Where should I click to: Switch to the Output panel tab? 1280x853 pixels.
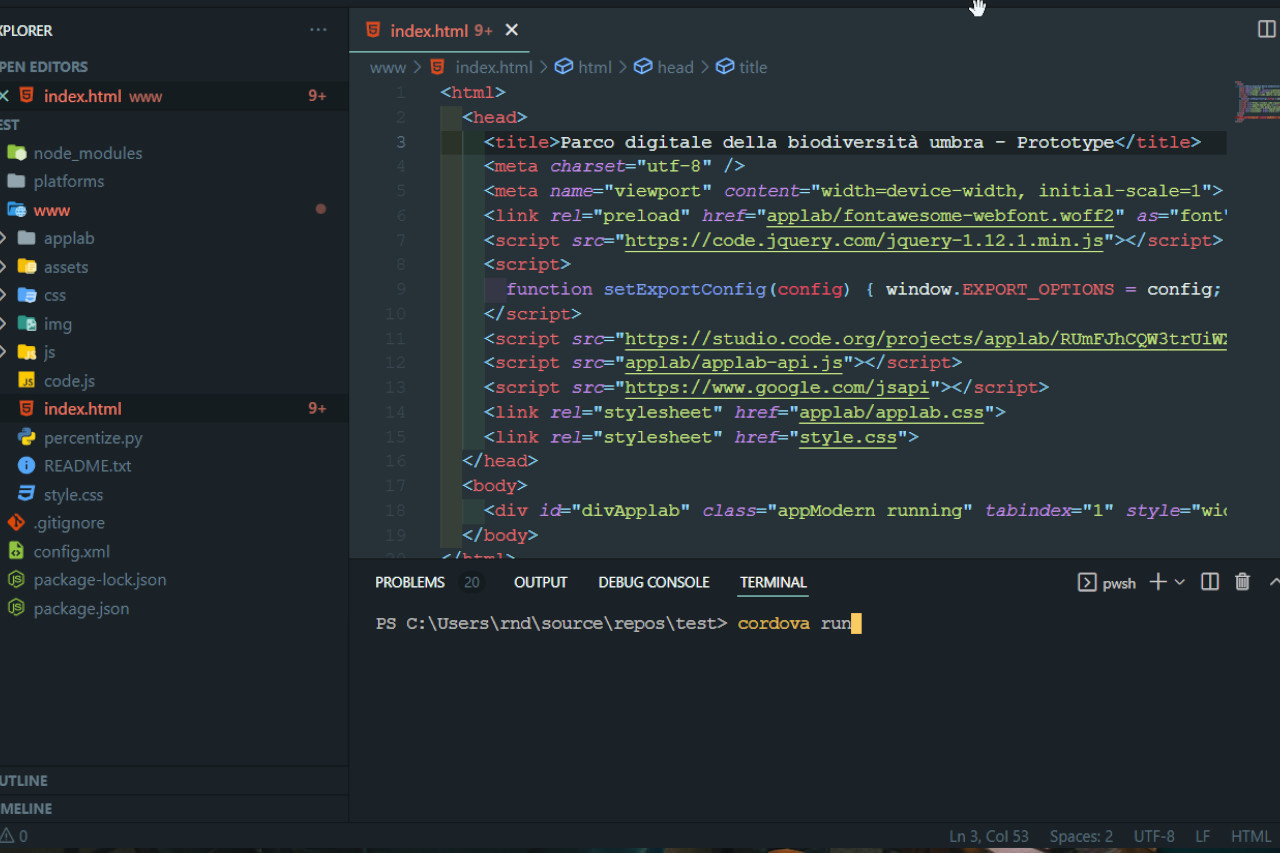click(540, 582)
